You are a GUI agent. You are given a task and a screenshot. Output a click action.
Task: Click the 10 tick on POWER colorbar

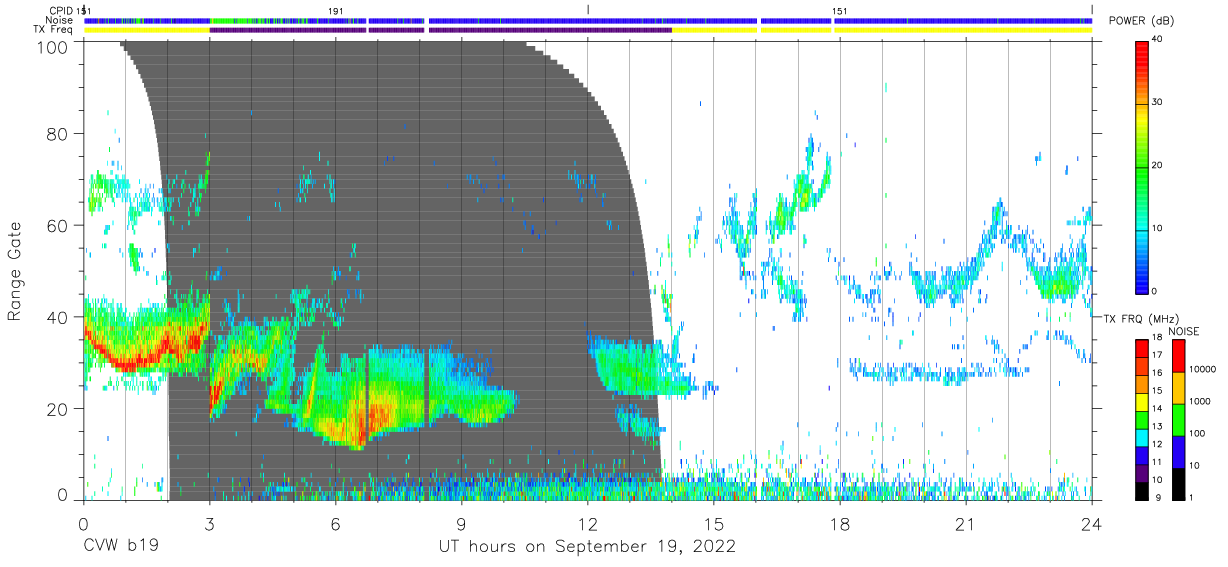pos(1157,229)
